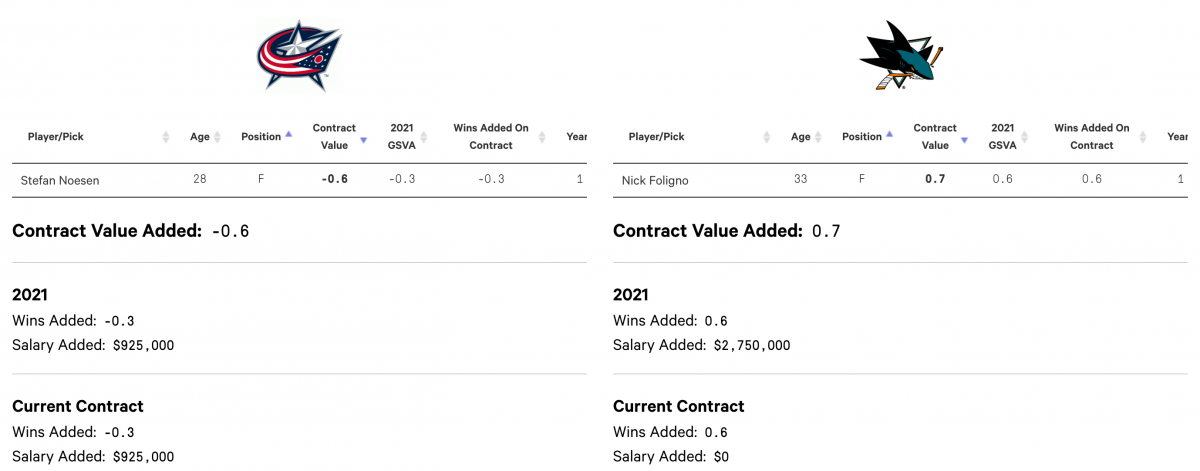
Task: Sort right table by Age arrows
Action: [x=818, y=137]
